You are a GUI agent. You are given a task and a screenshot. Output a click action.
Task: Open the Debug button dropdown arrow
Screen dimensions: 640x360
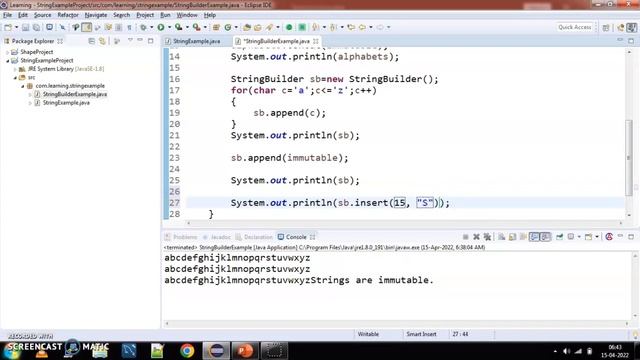click(151, 27)
